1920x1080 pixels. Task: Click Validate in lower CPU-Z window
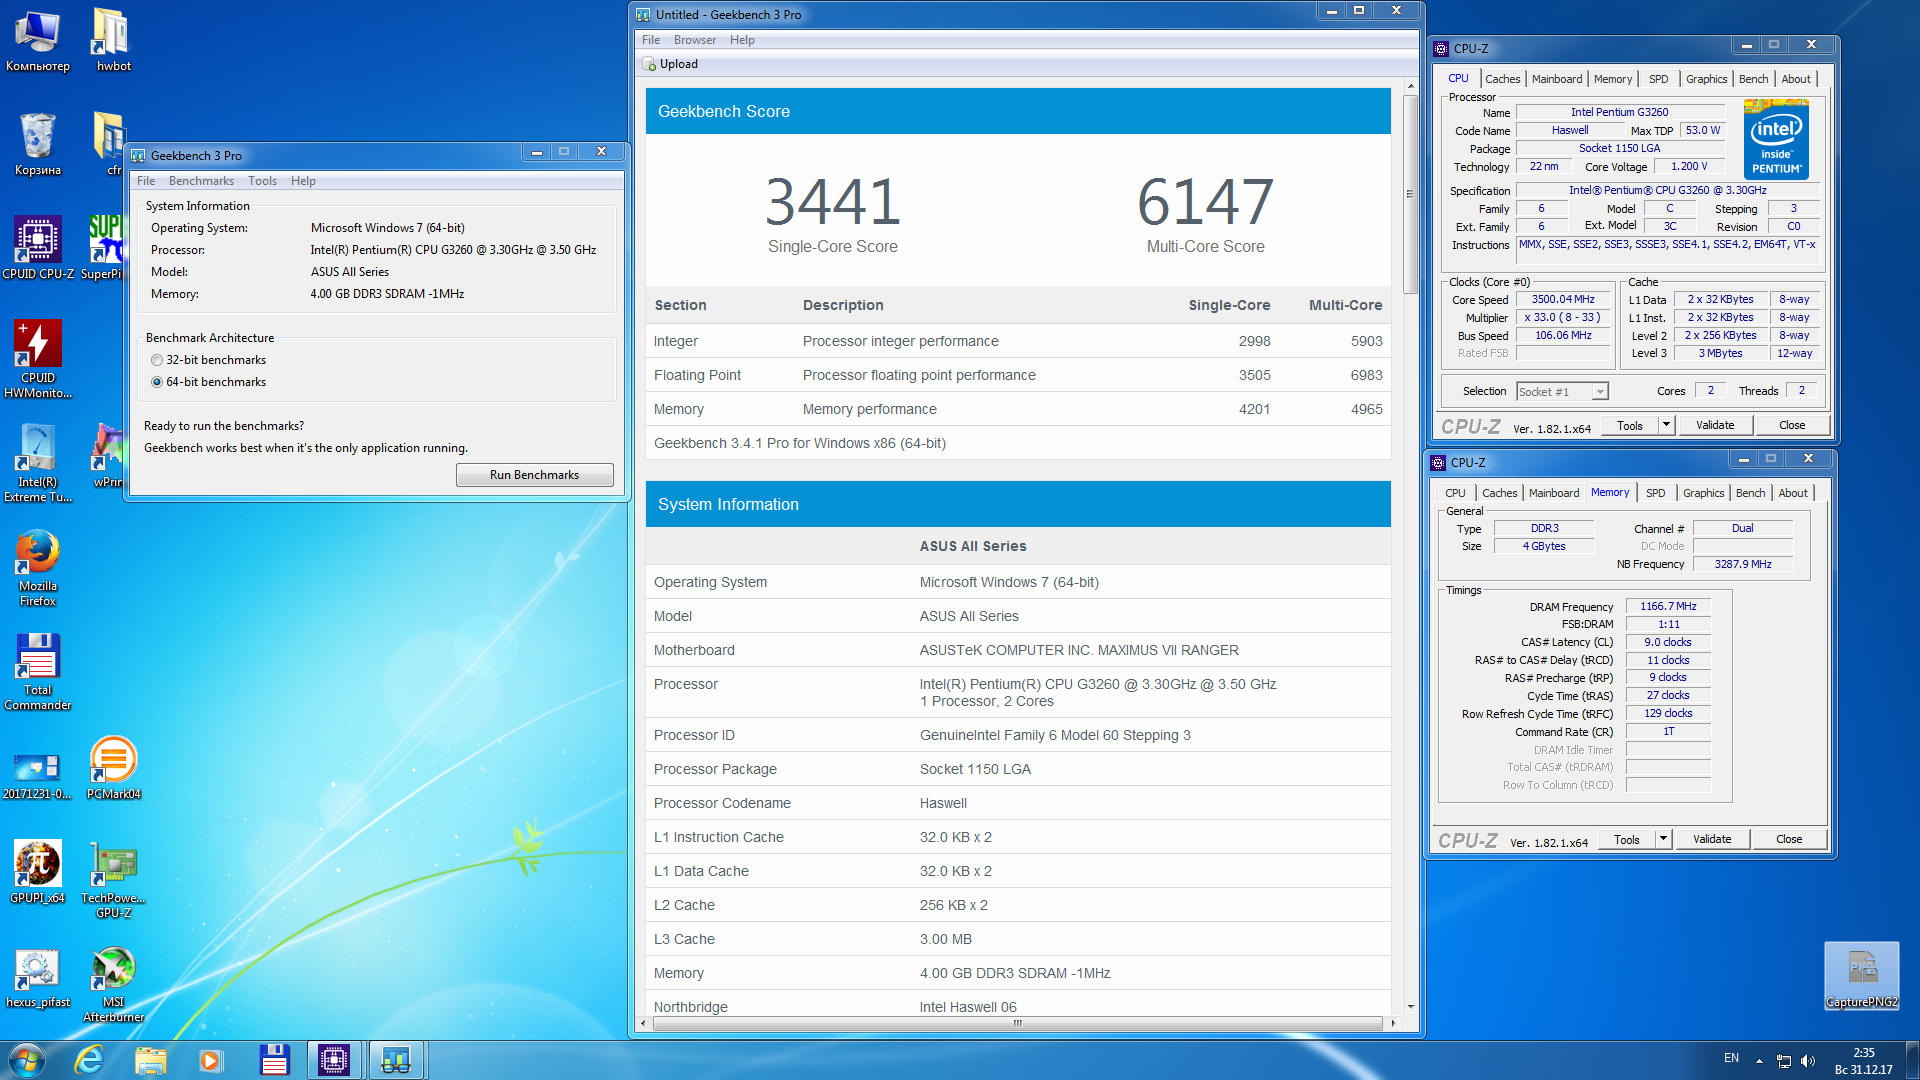(x=1712, y=839)
